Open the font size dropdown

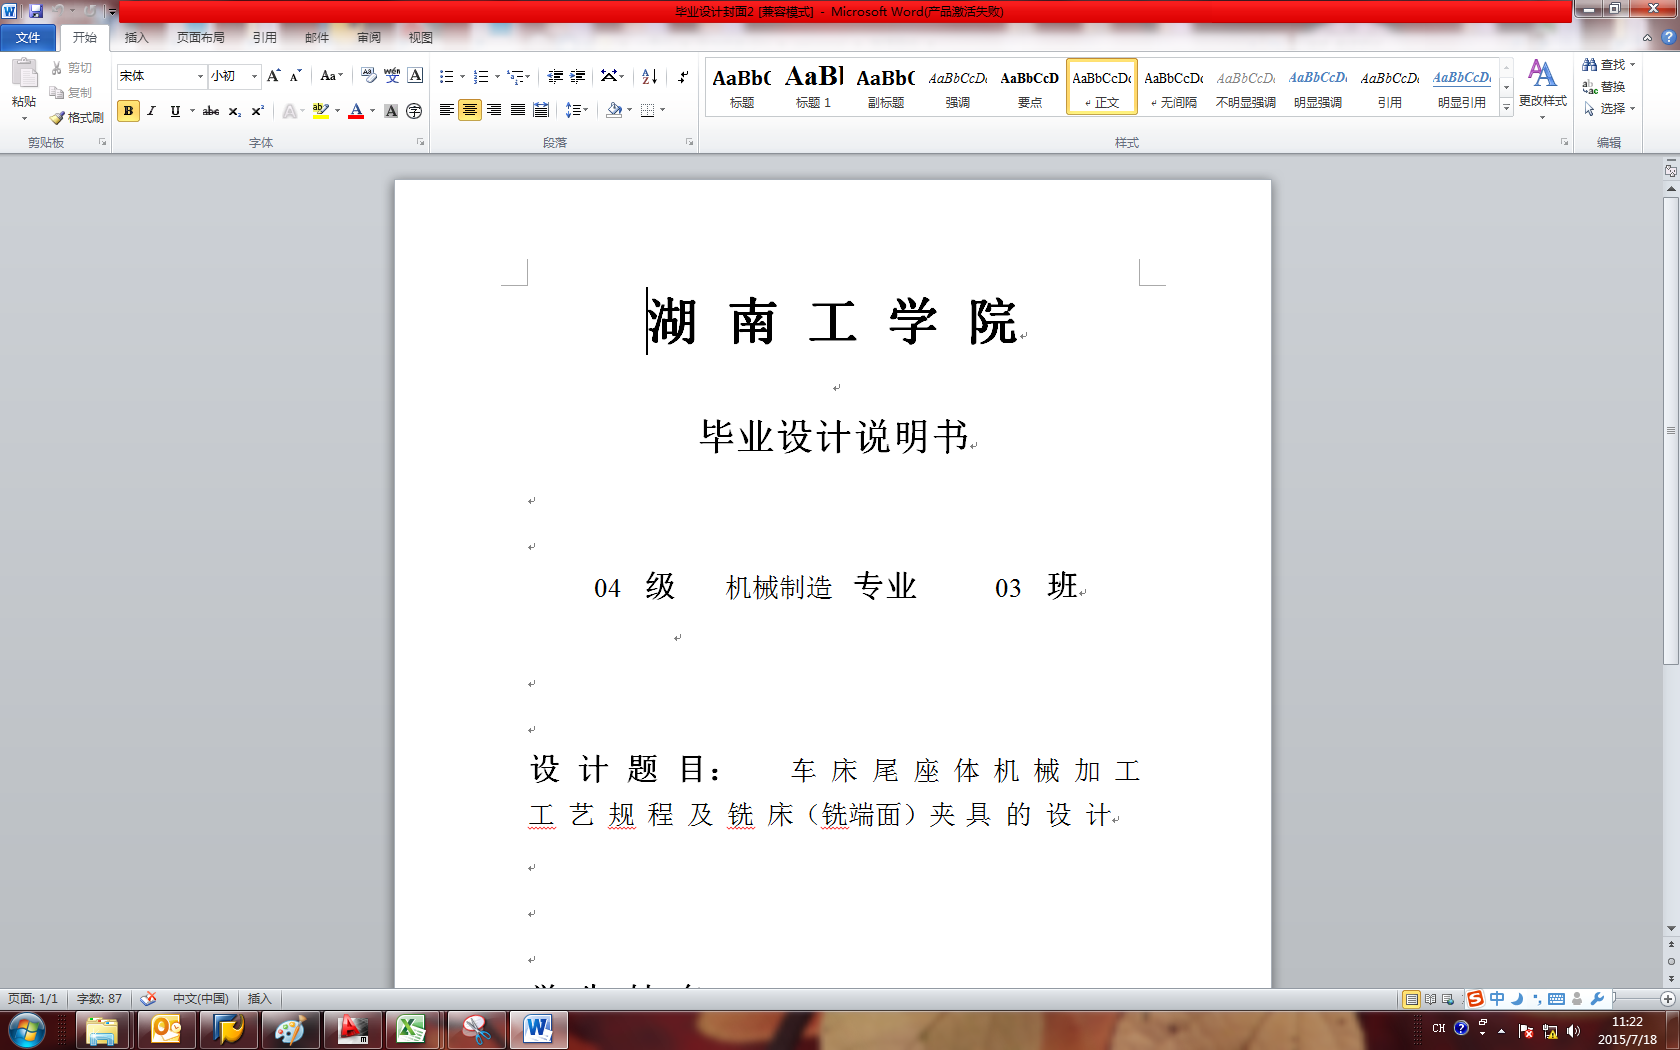(254, 76)
